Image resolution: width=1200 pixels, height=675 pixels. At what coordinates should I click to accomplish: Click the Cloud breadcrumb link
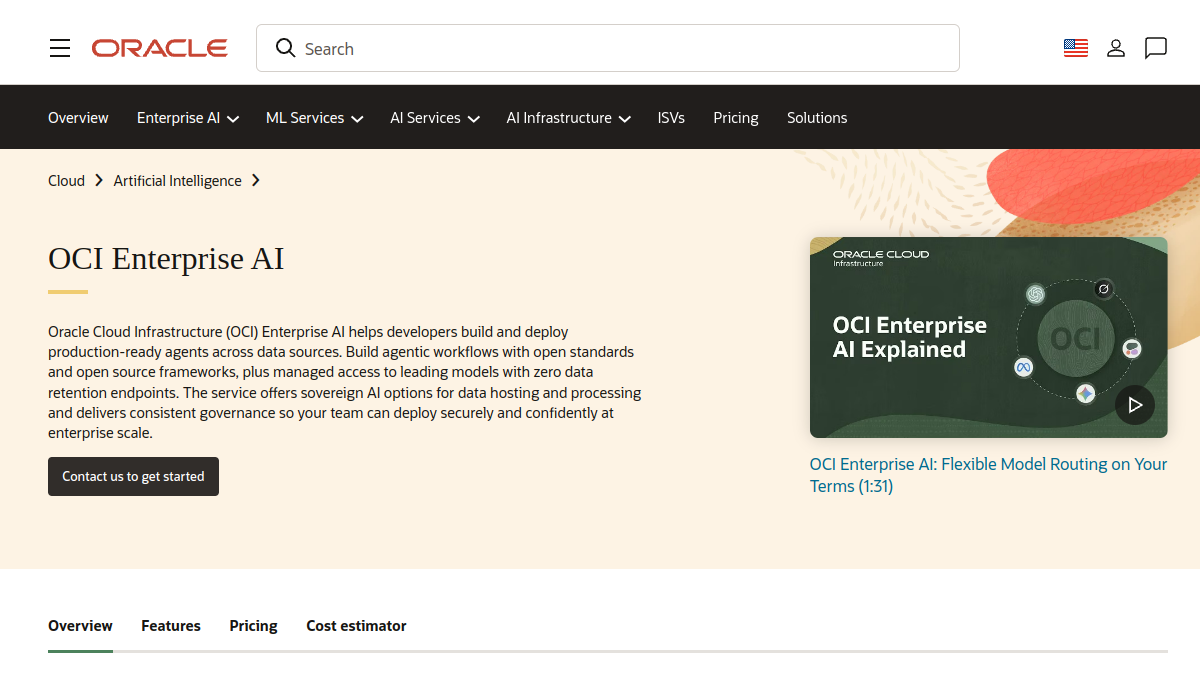66,181
